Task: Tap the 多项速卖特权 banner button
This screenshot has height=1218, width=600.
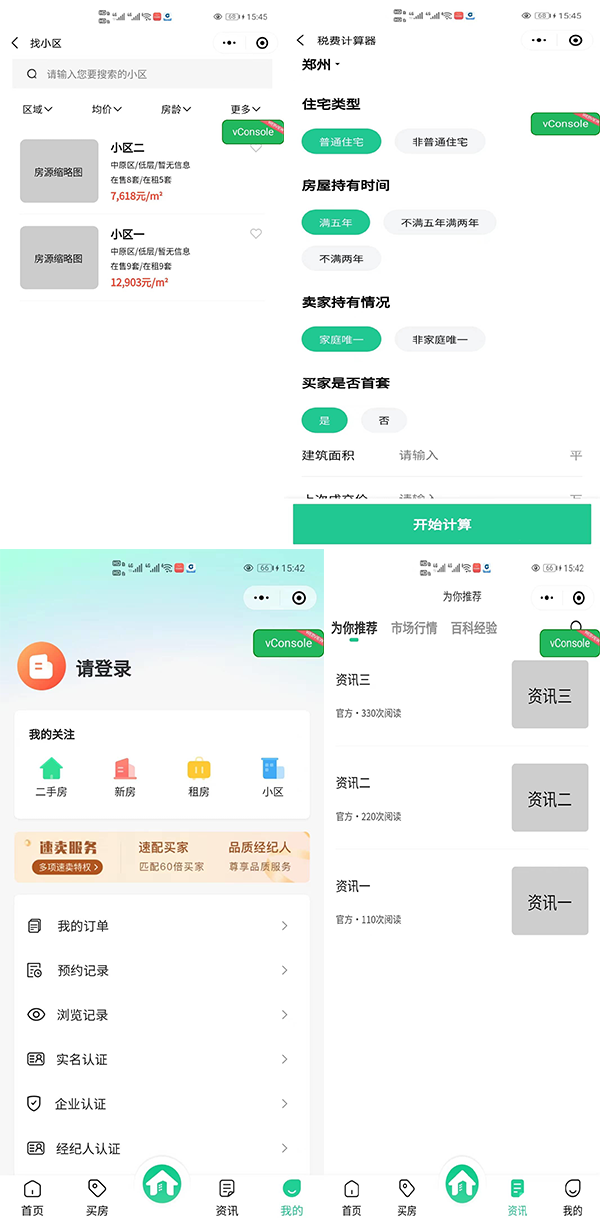Action: tap(69, 867)
